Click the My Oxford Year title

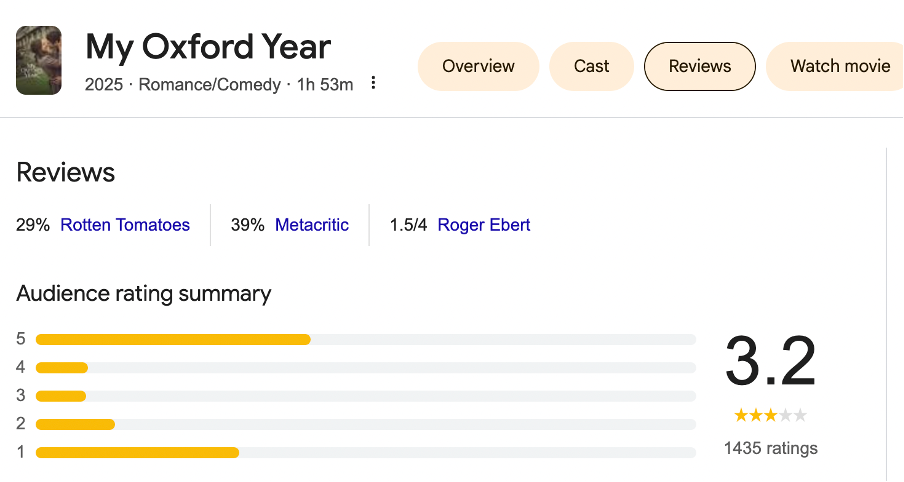[208, 47]
